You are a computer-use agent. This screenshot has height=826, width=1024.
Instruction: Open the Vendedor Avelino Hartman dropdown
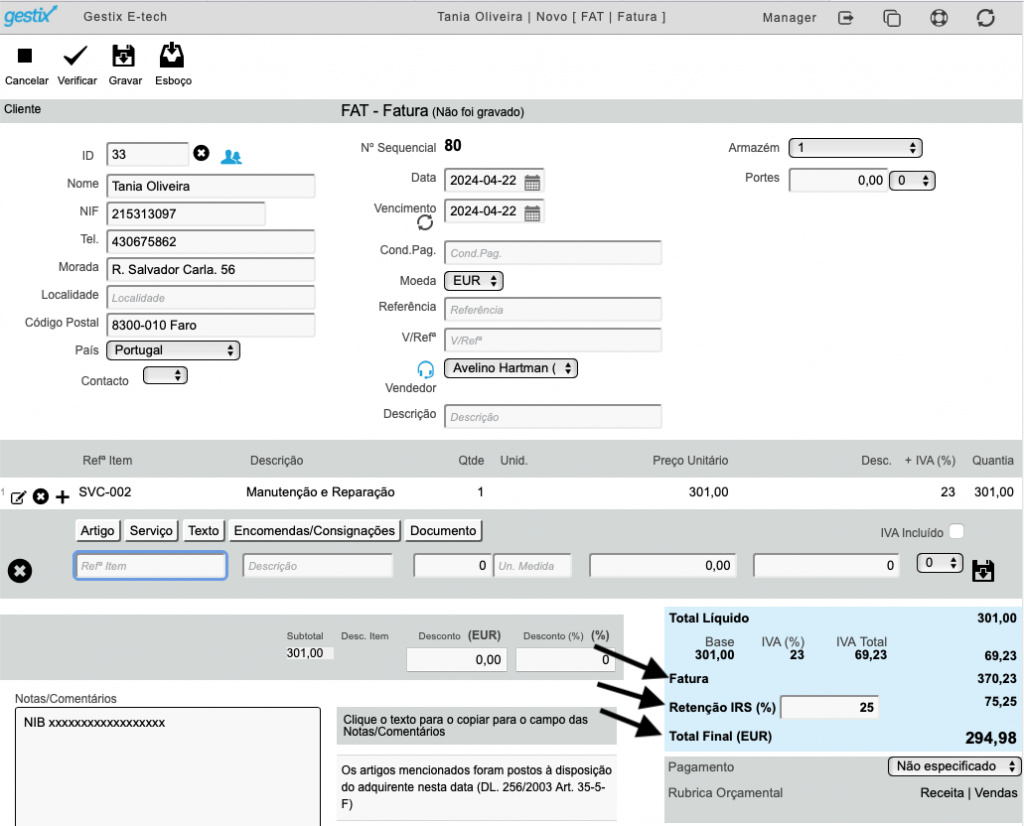coord(511,368)
